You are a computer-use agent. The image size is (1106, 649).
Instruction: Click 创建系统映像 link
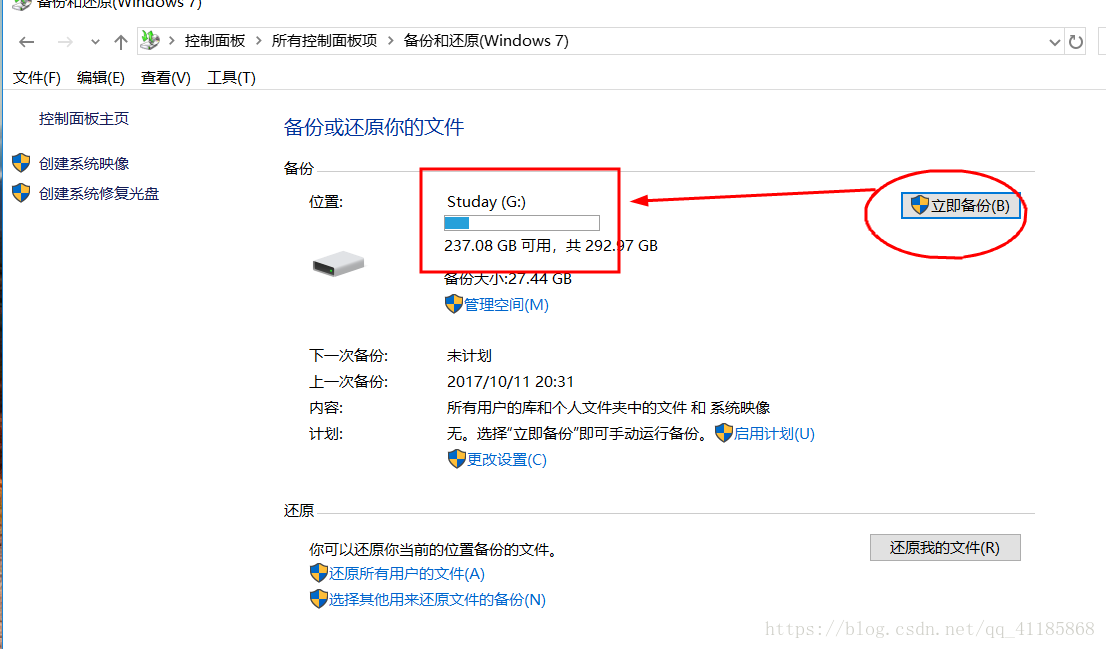click(84, 164)
